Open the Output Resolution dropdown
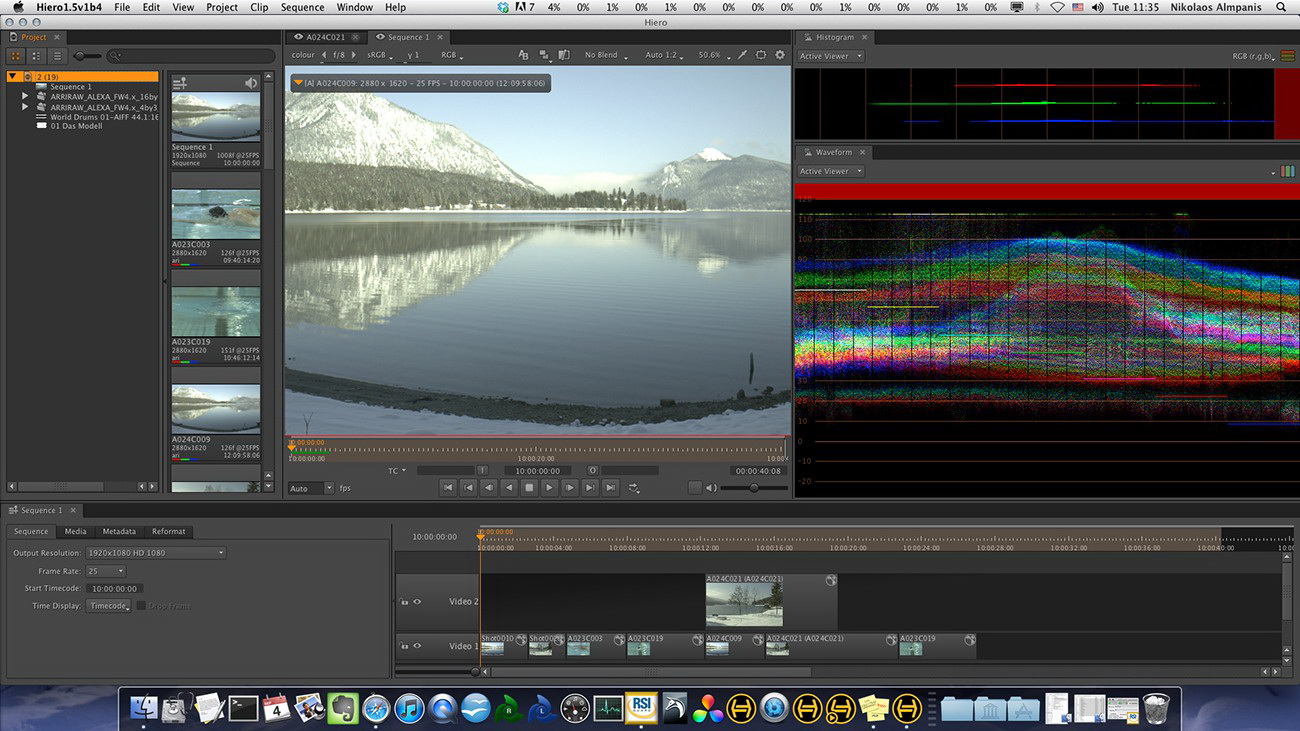This screenshot has height=731, width=1300. coord(155,553)
